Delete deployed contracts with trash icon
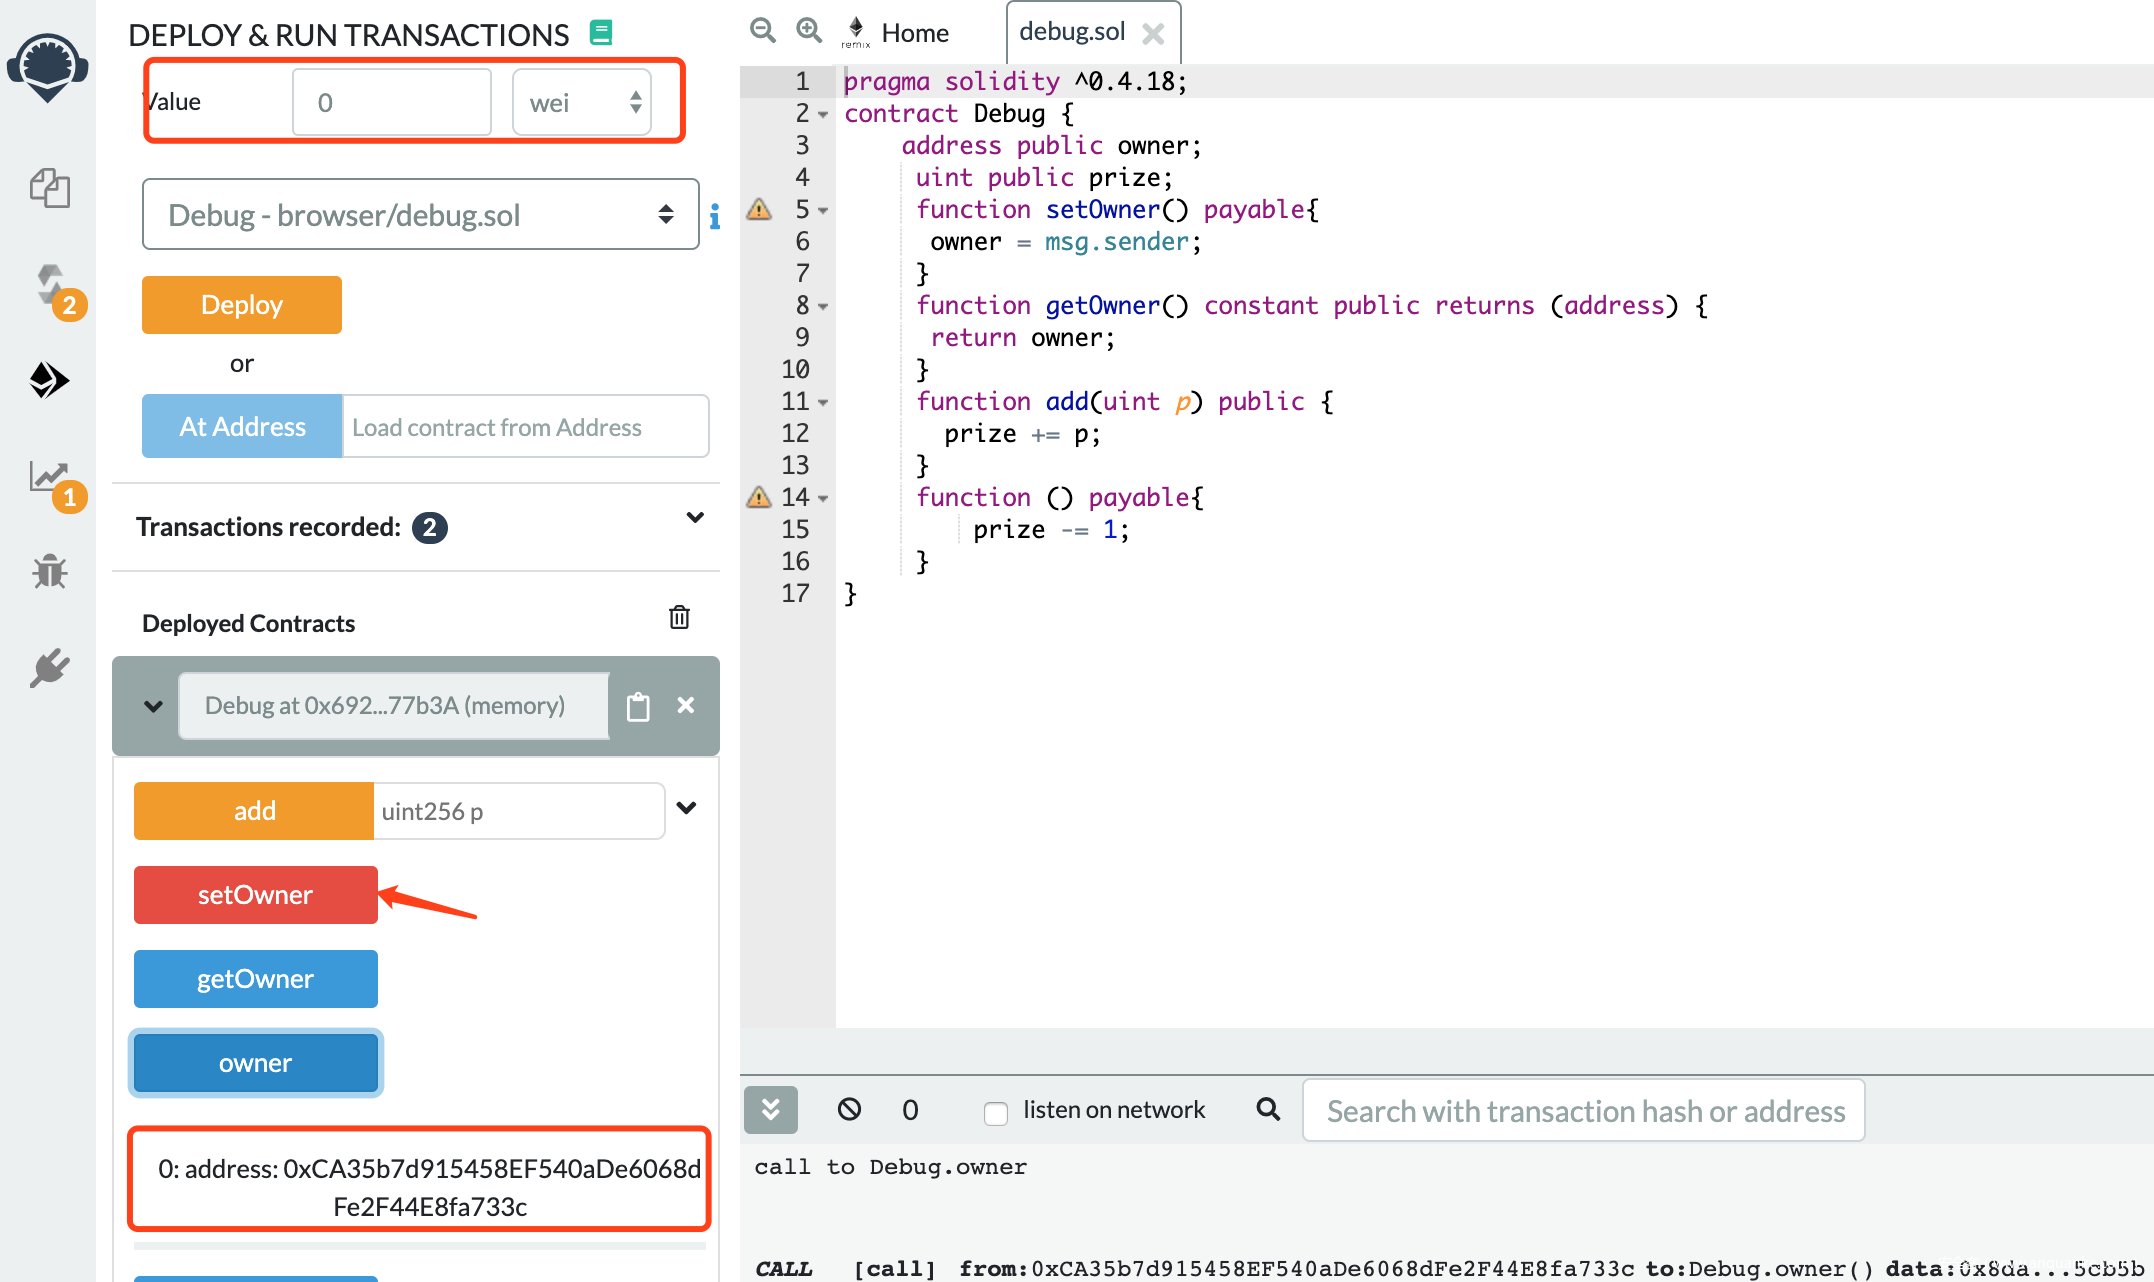This screenshot has height=1282, width=2154. [x=679, y=618]
